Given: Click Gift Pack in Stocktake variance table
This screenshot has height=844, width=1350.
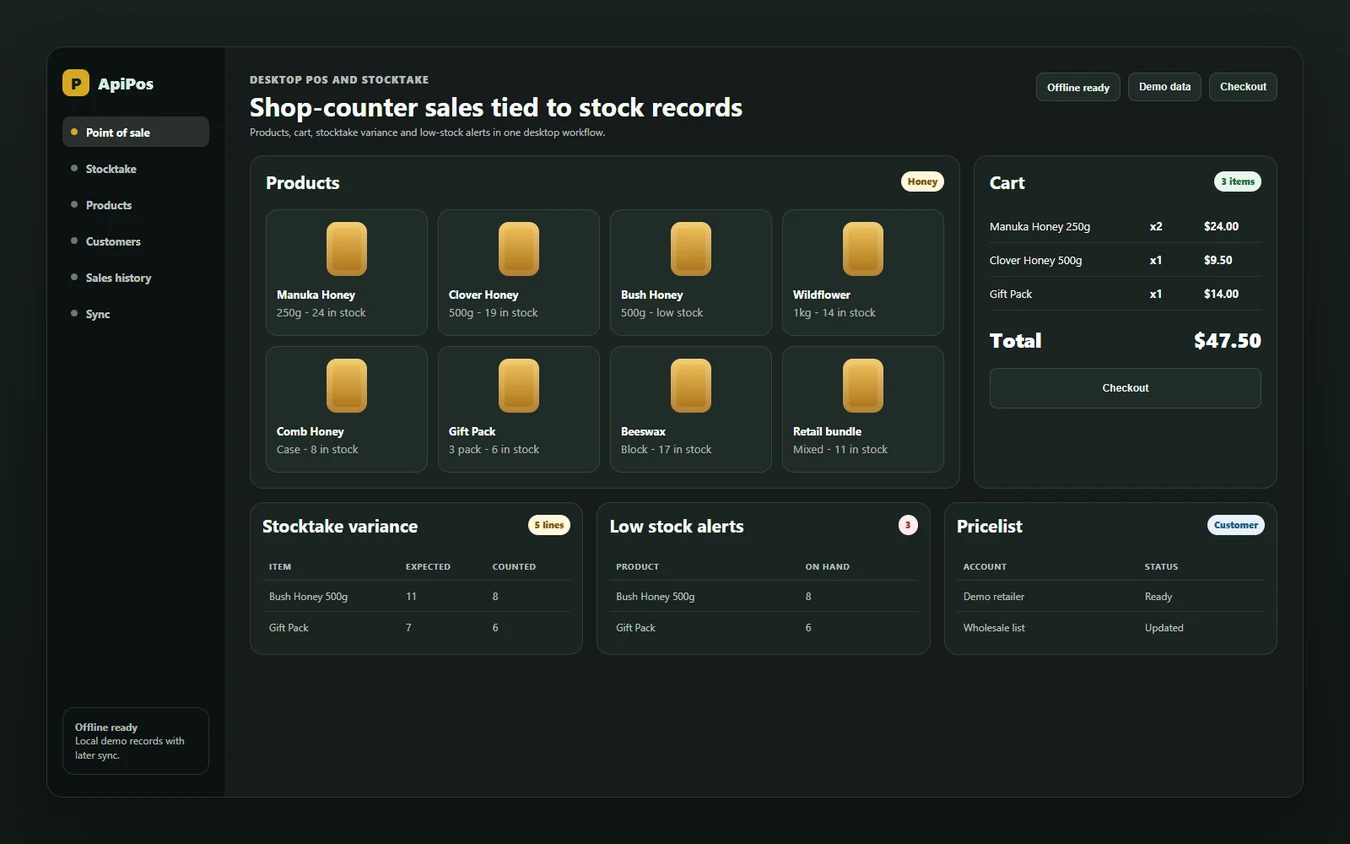Looking at the screenshot, I should [x=289, y=628].
